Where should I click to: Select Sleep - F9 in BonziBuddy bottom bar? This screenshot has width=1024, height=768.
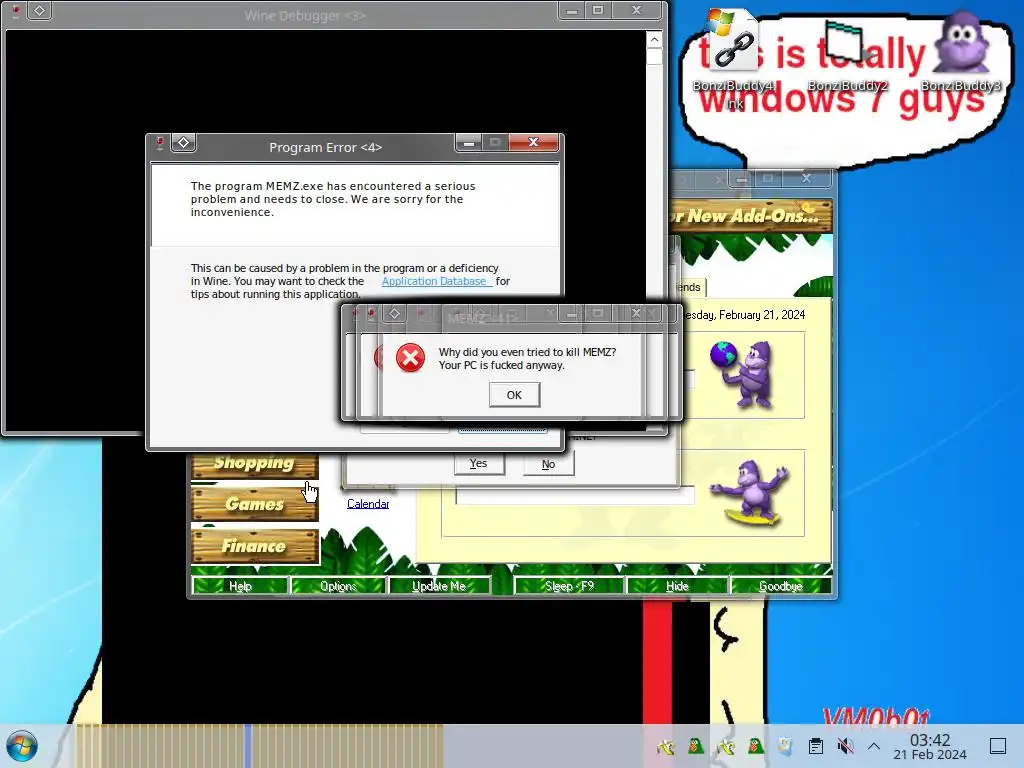pos(569,586)
